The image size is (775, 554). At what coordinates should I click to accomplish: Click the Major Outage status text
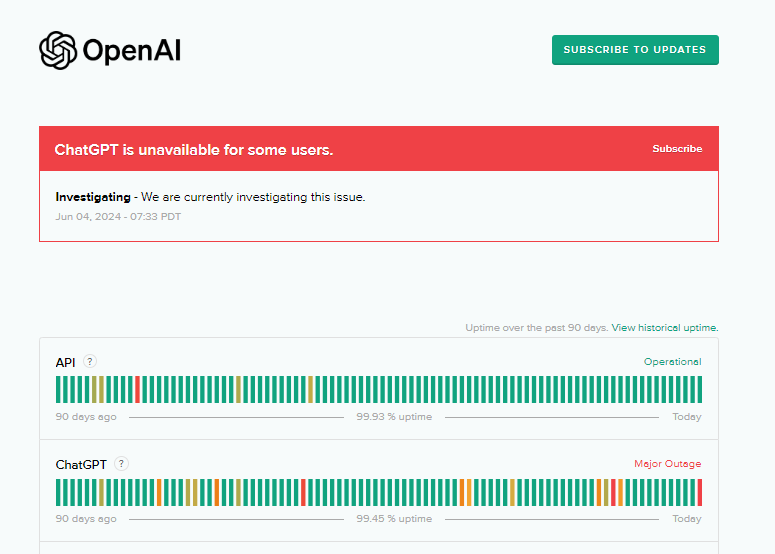667,464
